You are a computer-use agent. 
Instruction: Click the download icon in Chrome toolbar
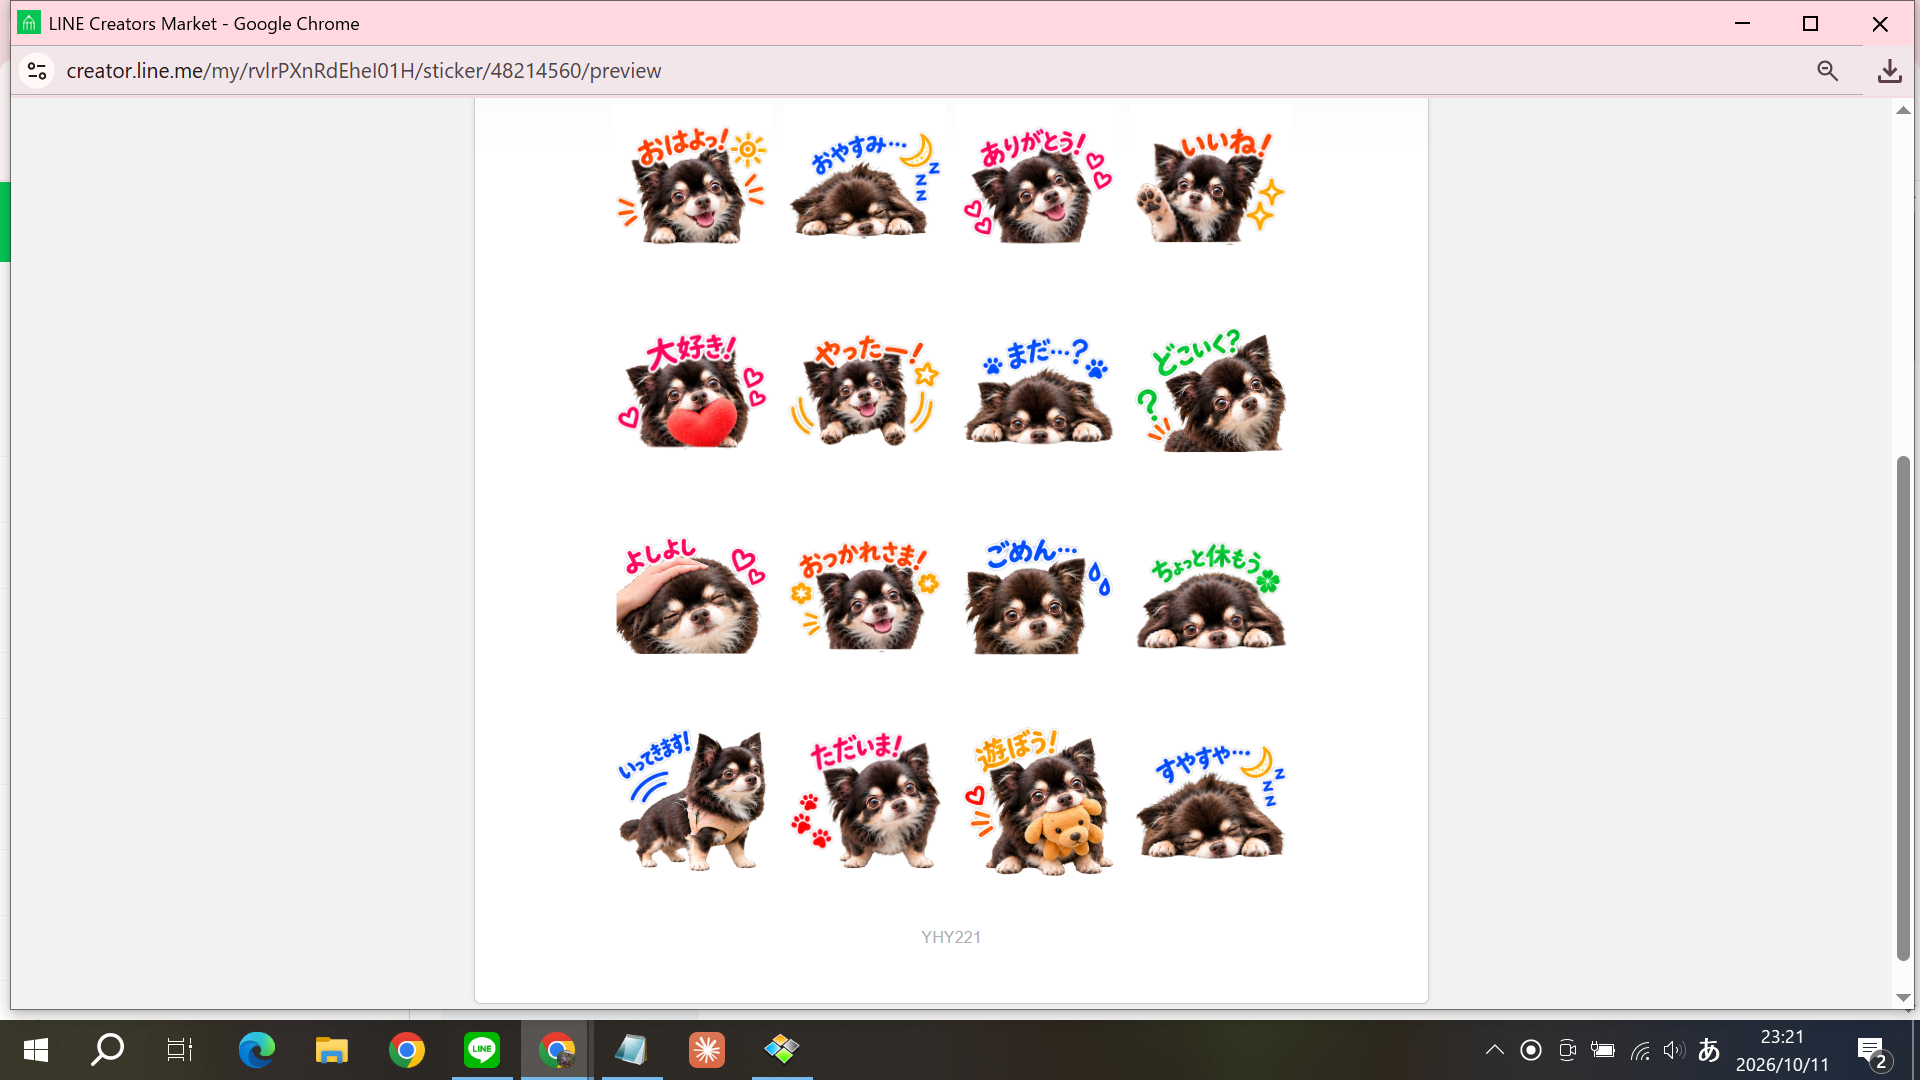pos(1889,71)
